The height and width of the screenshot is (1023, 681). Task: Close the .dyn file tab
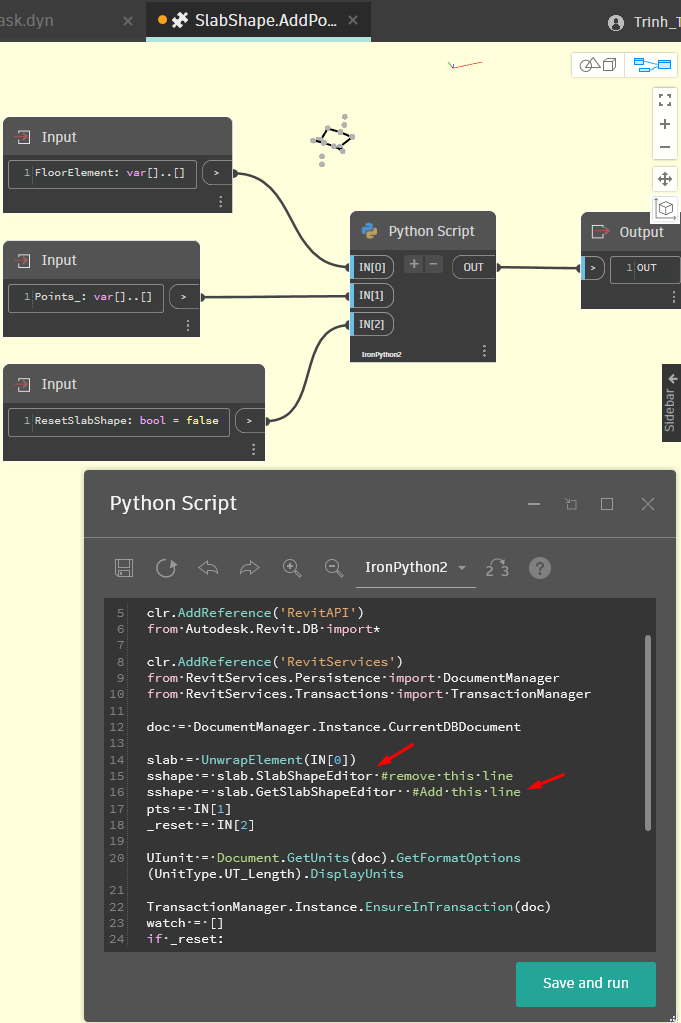[x=128, y=21]
